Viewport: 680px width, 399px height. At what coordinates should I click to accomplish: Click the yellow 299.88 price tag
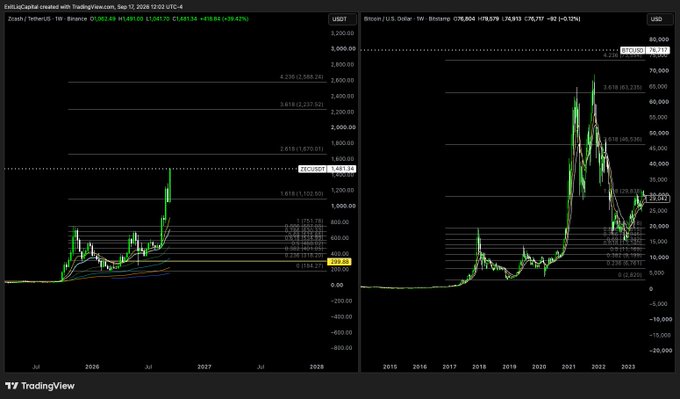[x=340, y=262]
